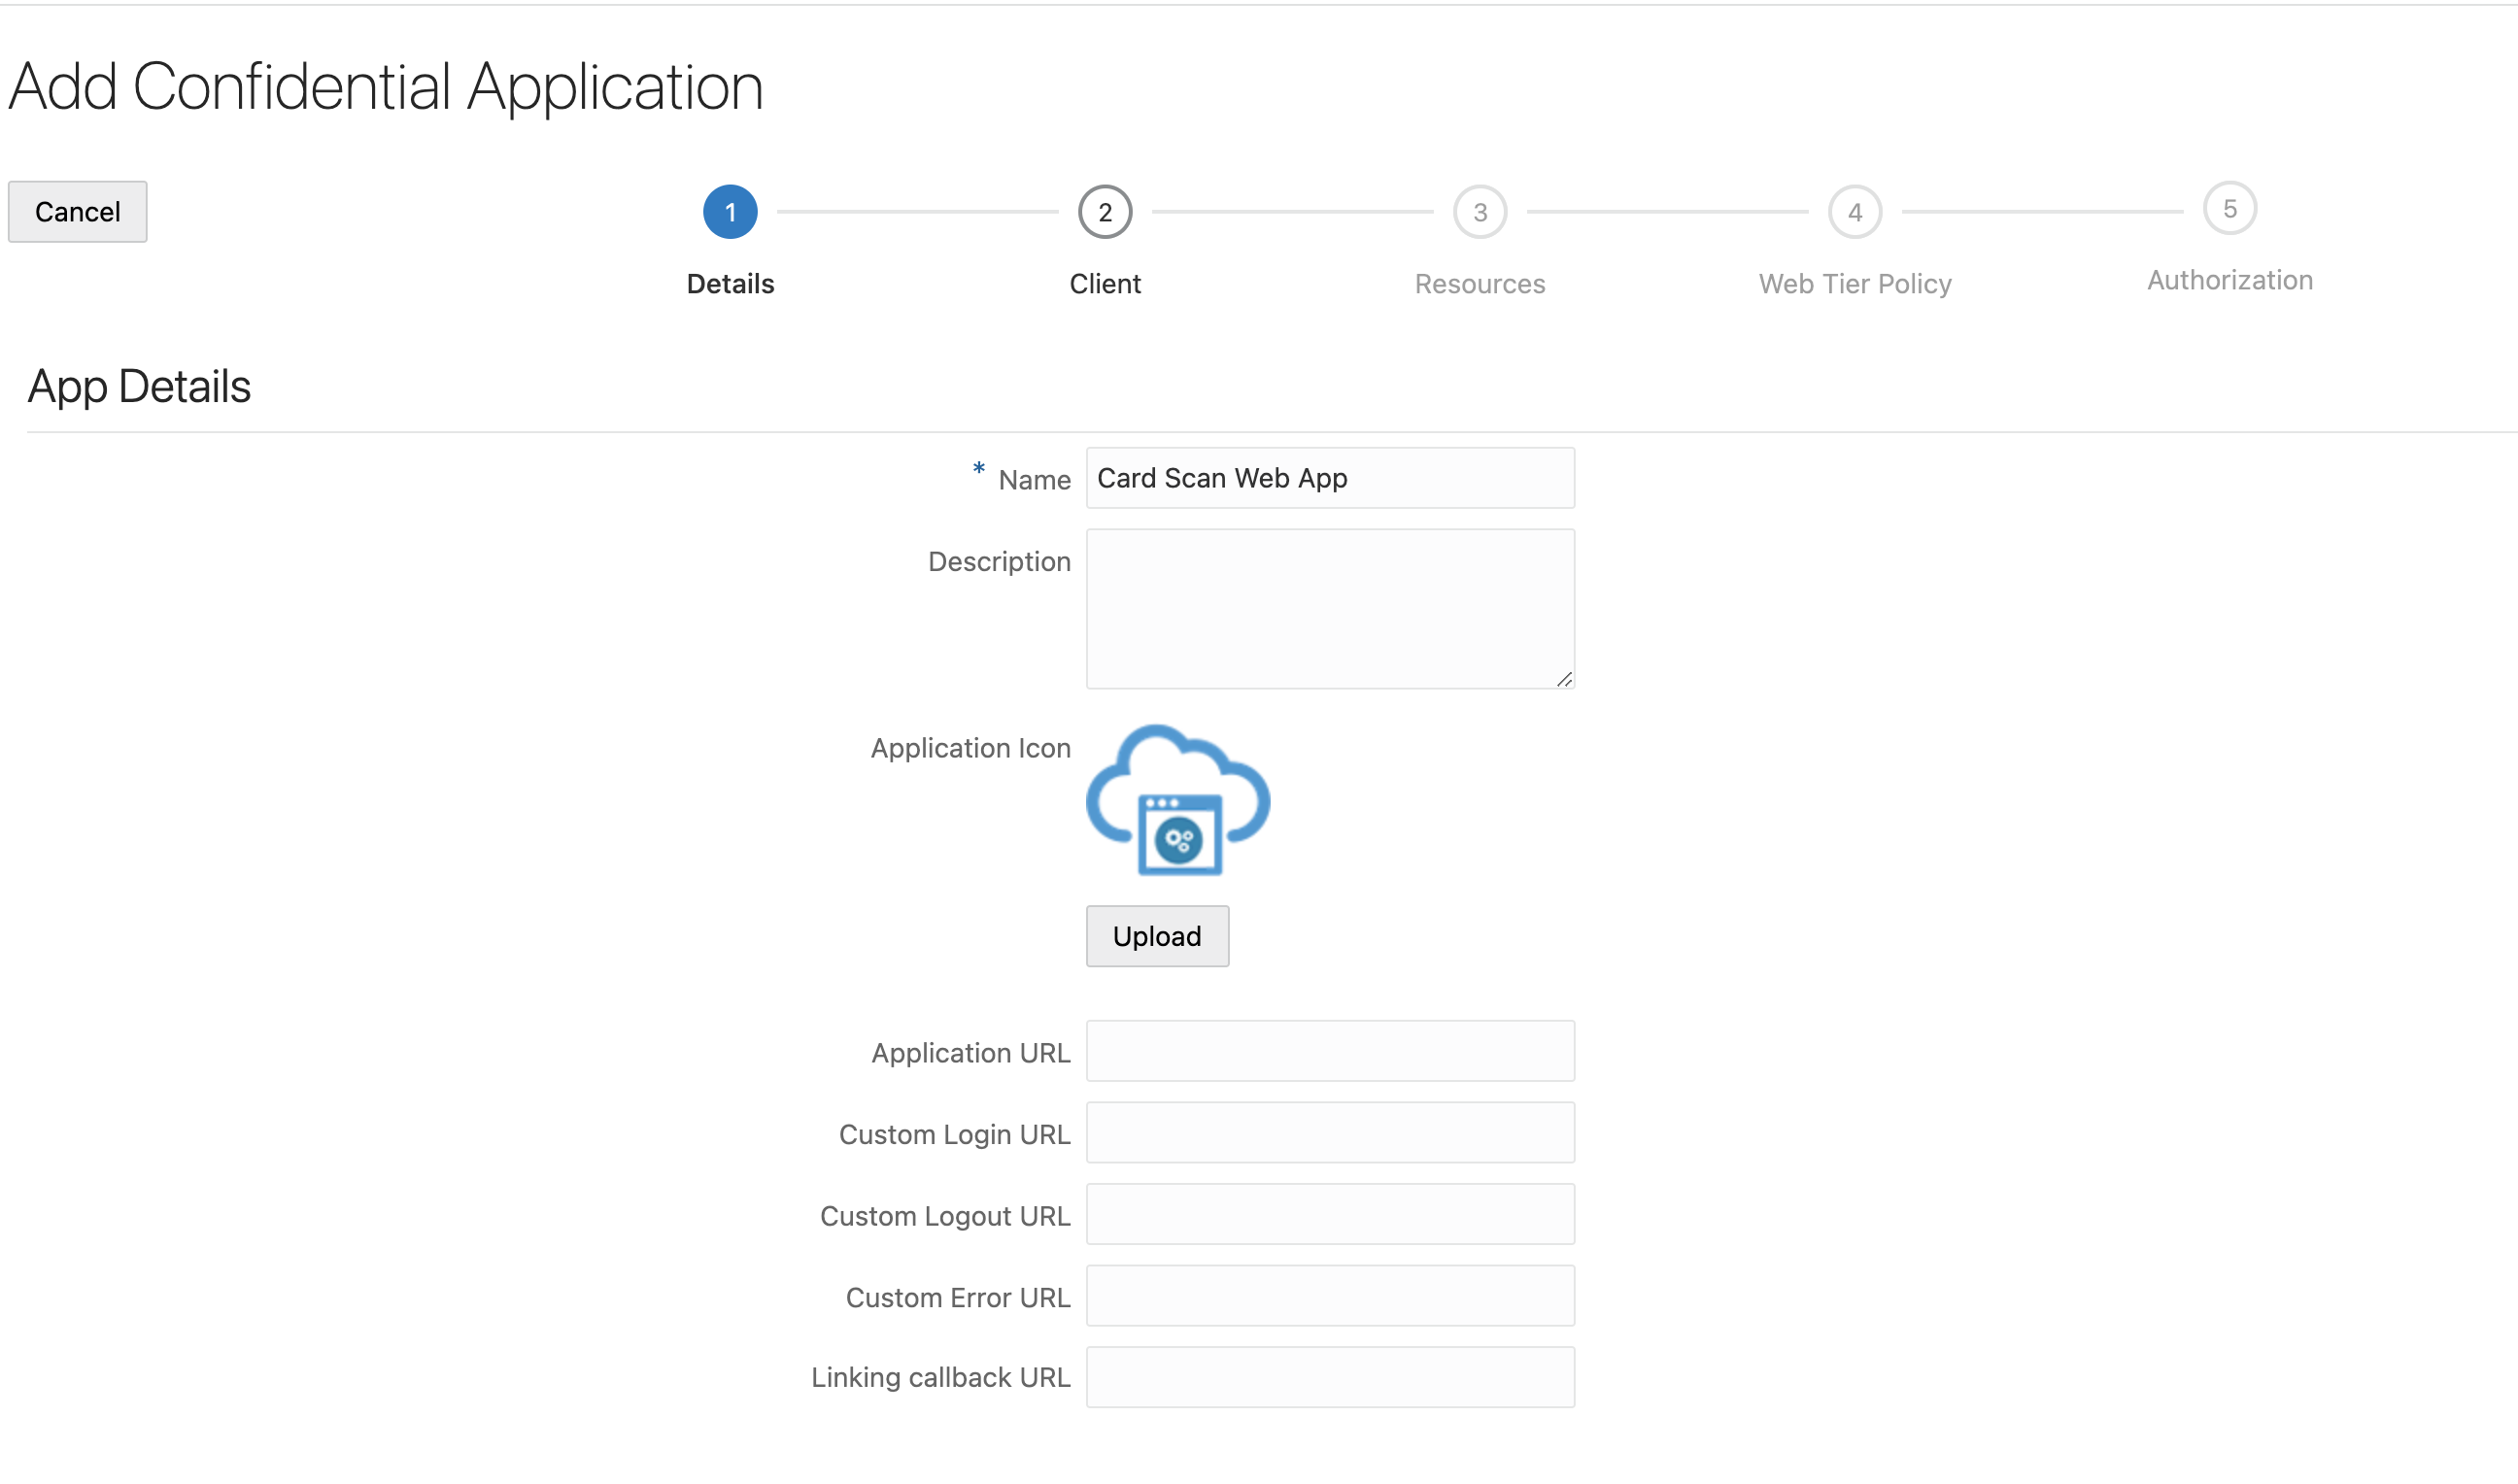Click the Custom Error URL input
Viewport: 2518px width, 1484px height.
tap(1329, 1296)
